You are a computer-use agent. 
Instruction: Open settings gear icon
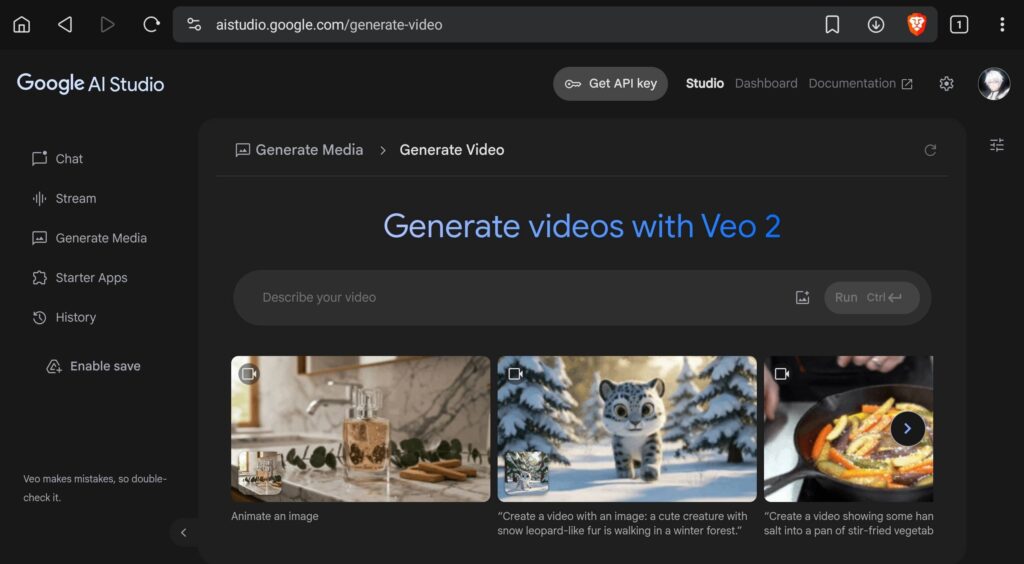tap(946, 84)
